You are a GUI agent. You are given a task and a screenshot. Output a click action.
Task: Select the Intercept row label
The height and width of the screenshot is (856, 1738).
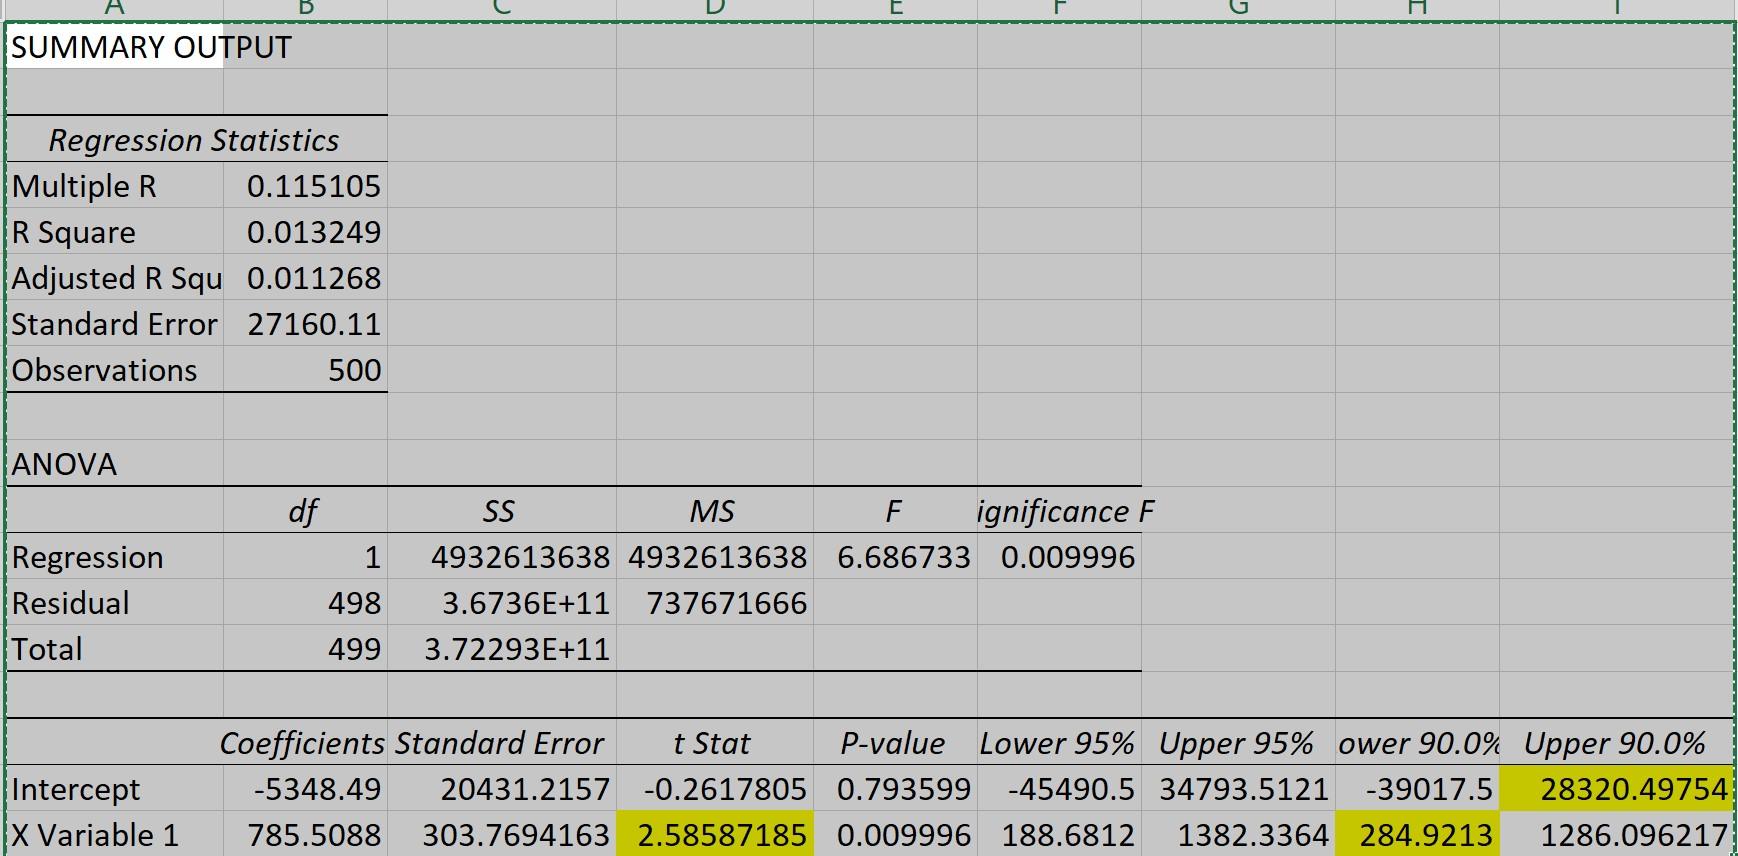click(115, 788)
